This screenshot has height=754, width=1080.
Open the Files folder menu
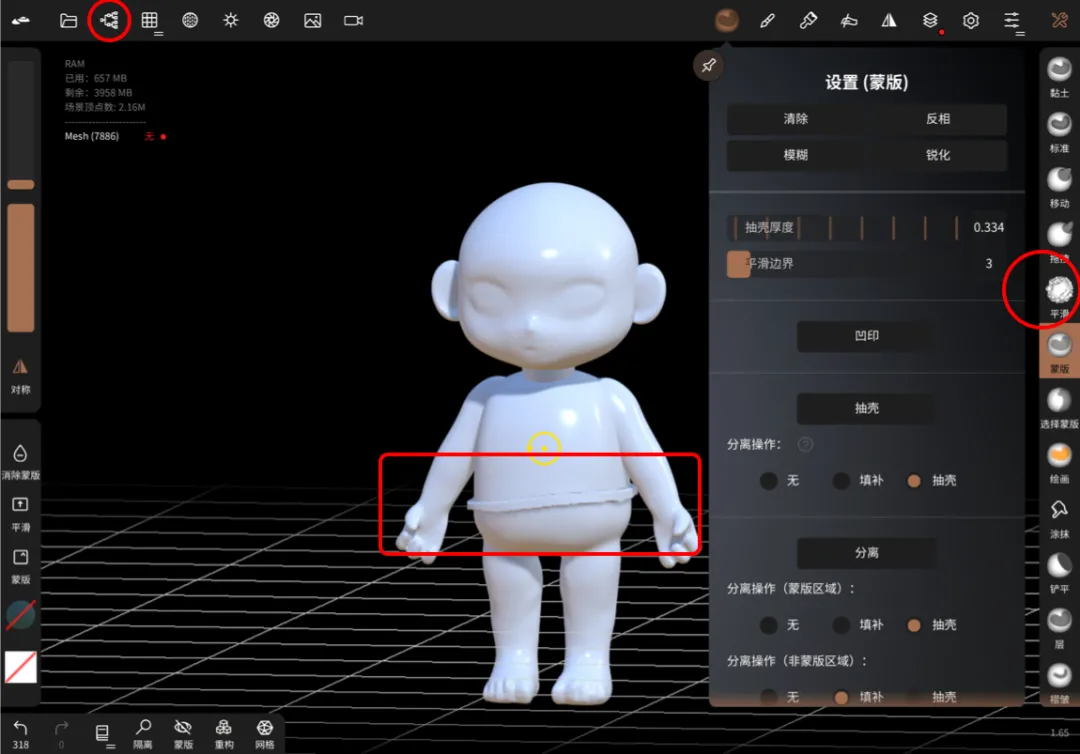68,21
